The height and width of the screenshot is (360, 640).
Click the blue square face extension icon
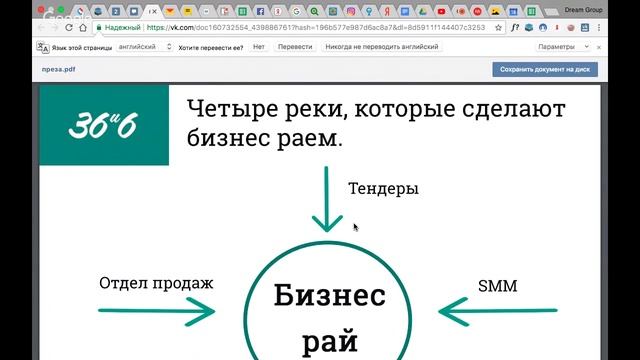click(585, 27)
